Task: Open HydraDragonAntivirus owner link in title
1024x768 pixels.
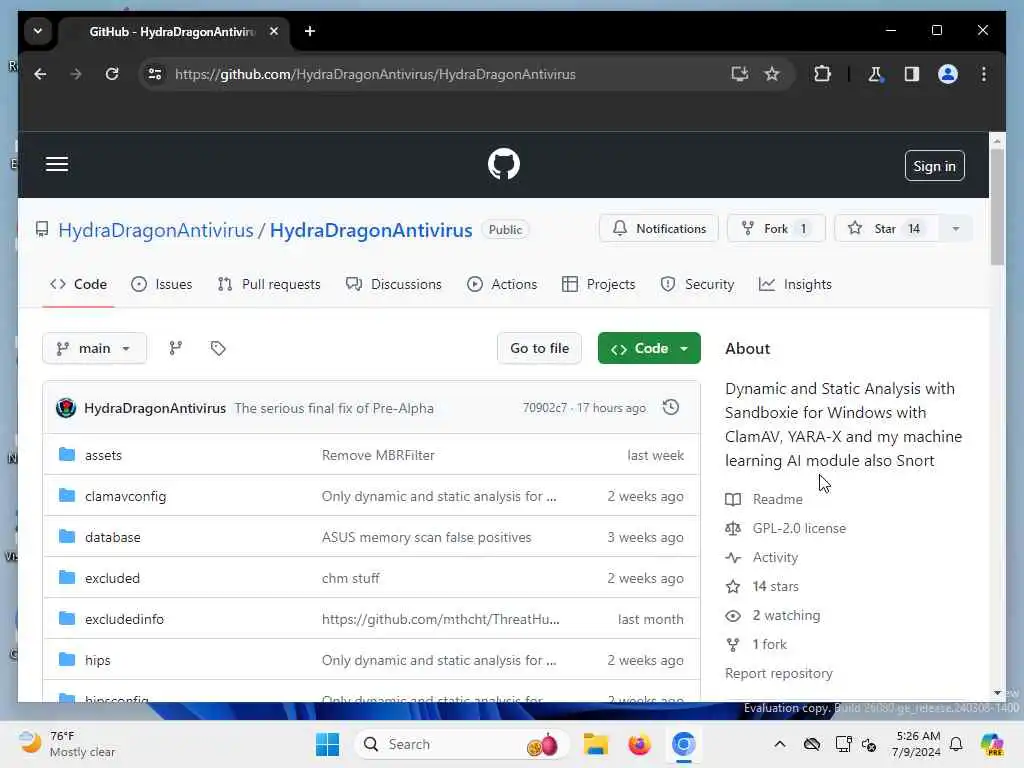Action: point(156,230)
